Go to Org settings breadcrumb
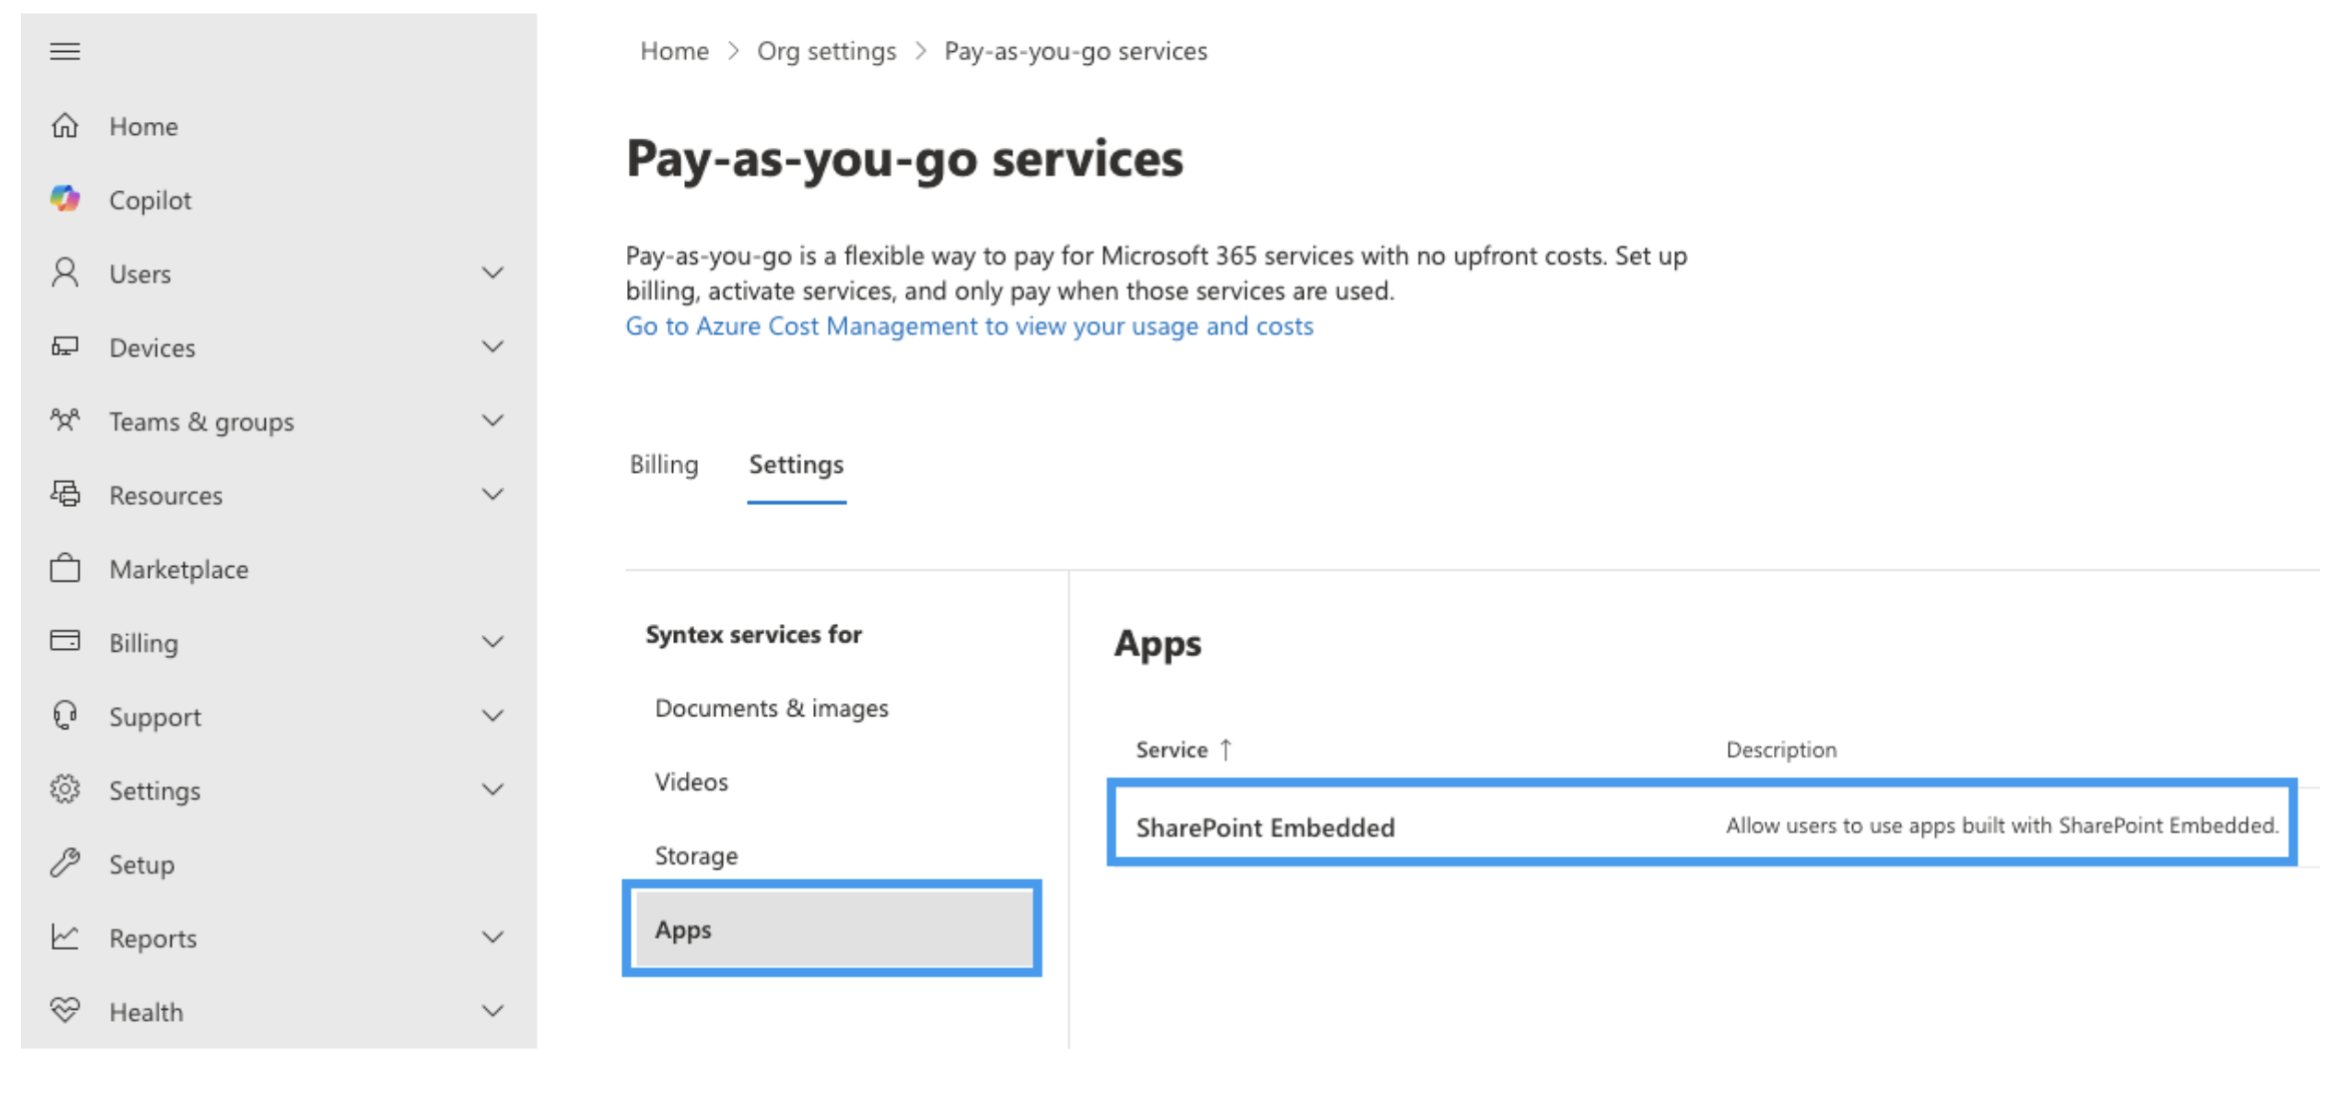Screen dimensions: 2344x1116 [x=826, y=51]
